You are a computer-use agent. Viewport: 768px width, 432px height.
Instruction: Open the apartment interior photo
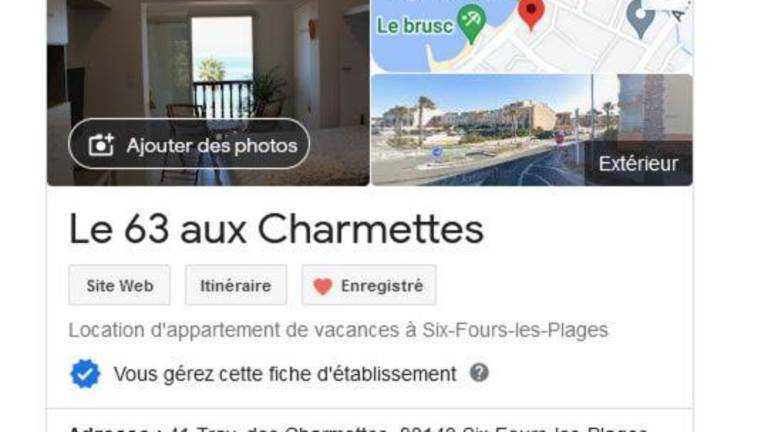(x=208, y=93)
